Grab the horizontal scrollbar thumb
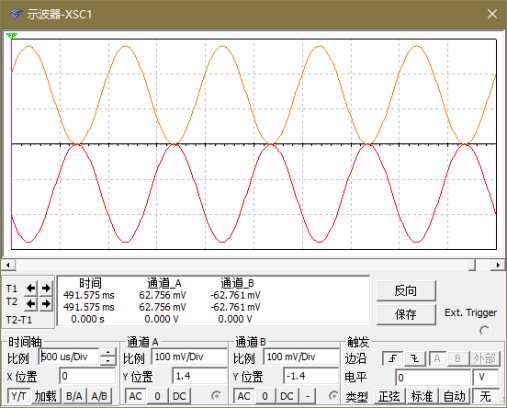 click(x=472, y=265)
